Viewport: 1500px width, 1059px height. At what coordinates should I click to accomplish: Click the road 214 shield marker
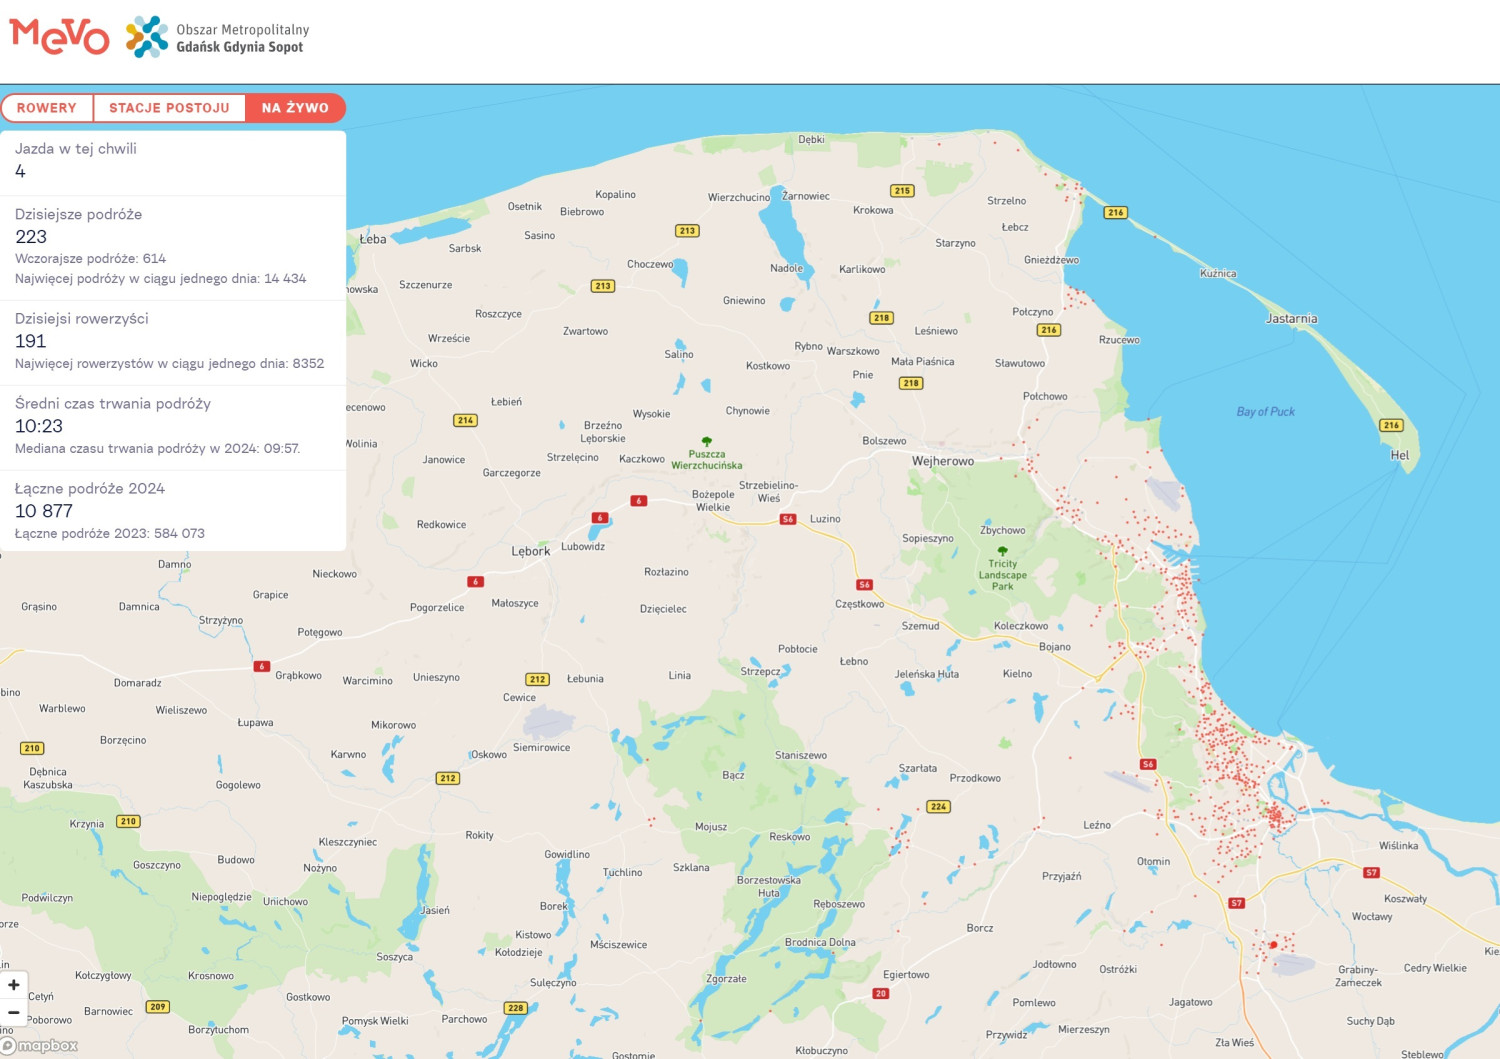465,420
